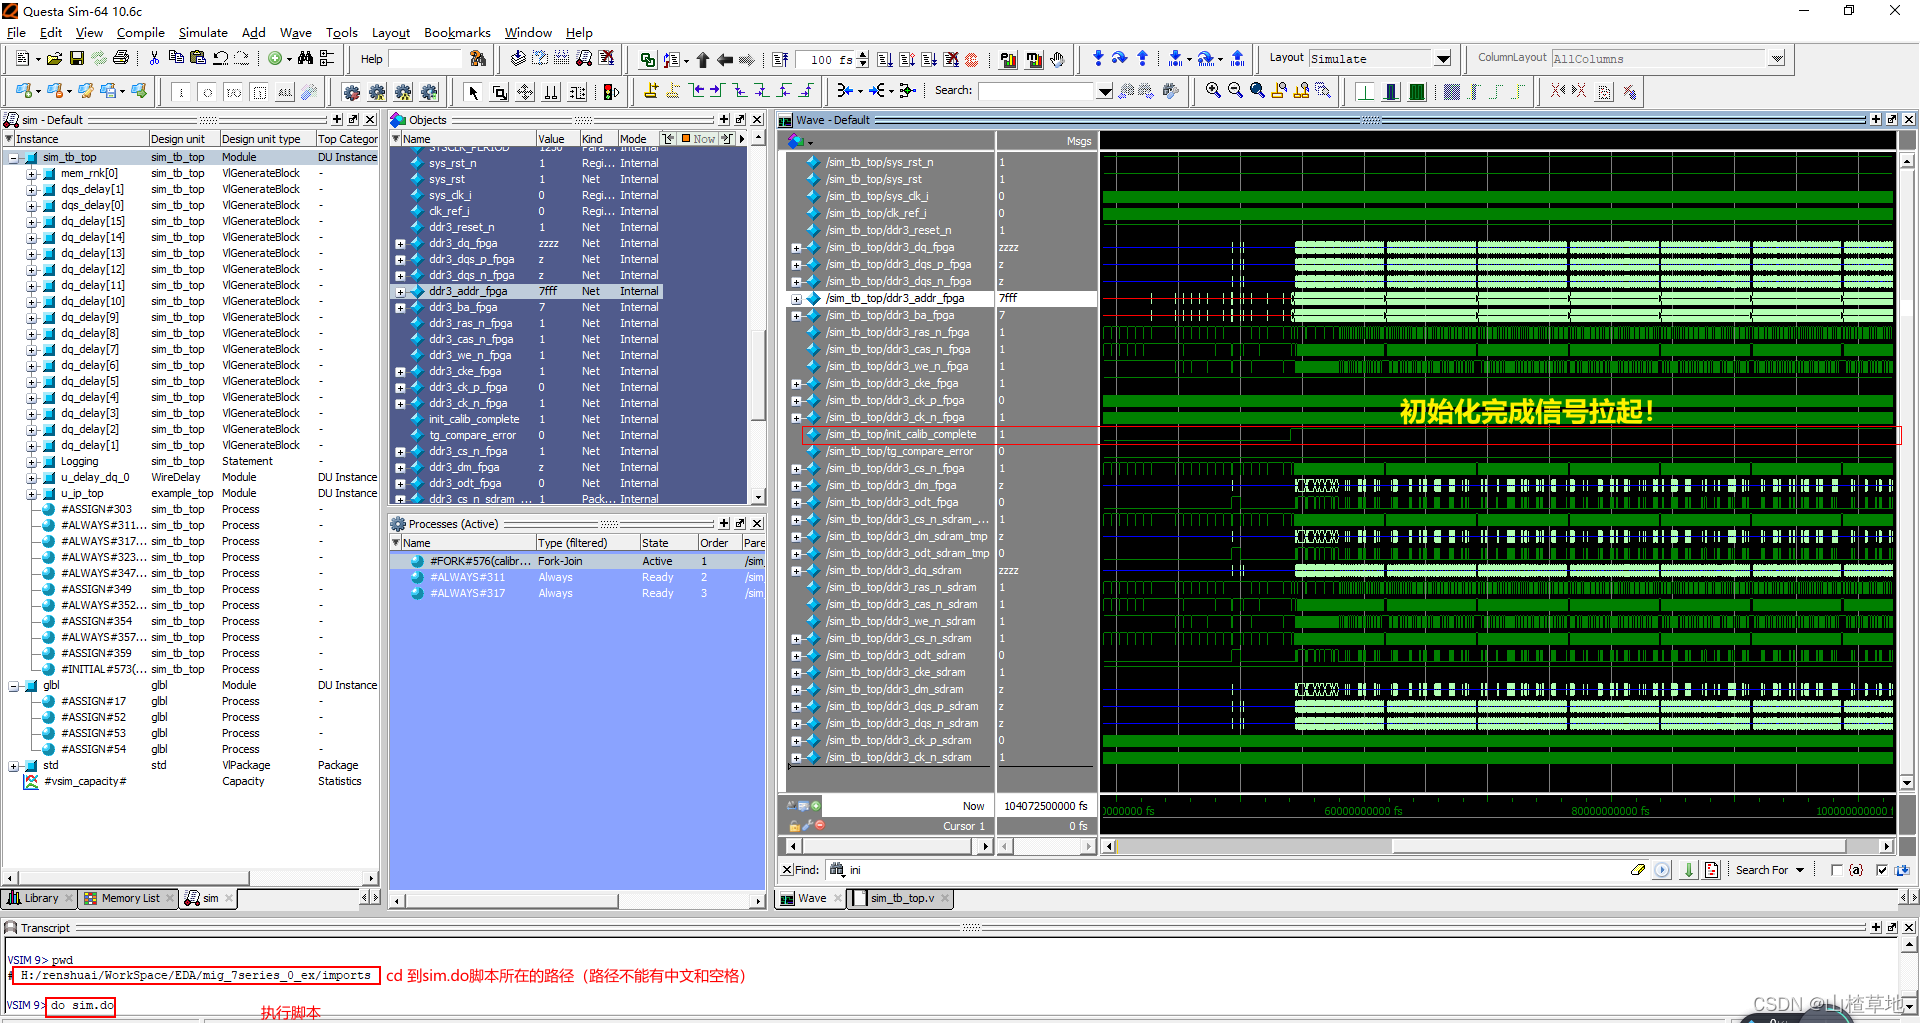Viewport: 1920px width, 1023px height.
Task: Increase run length with stepper up arrow
Action: point(863,55)
